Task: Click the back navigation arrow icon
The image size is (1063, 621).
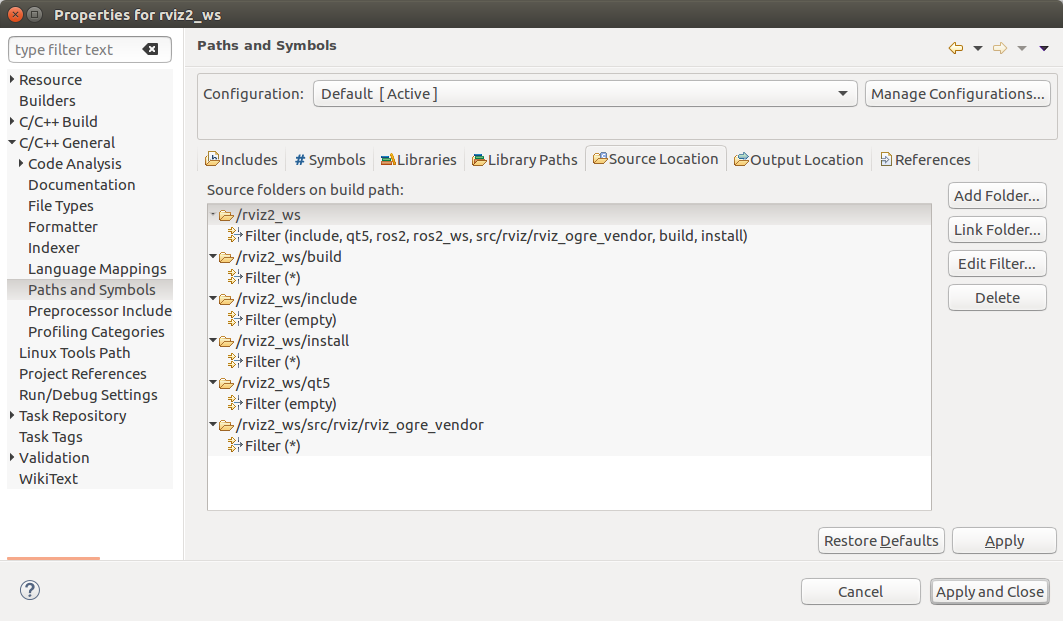Action: coord(955,48)
